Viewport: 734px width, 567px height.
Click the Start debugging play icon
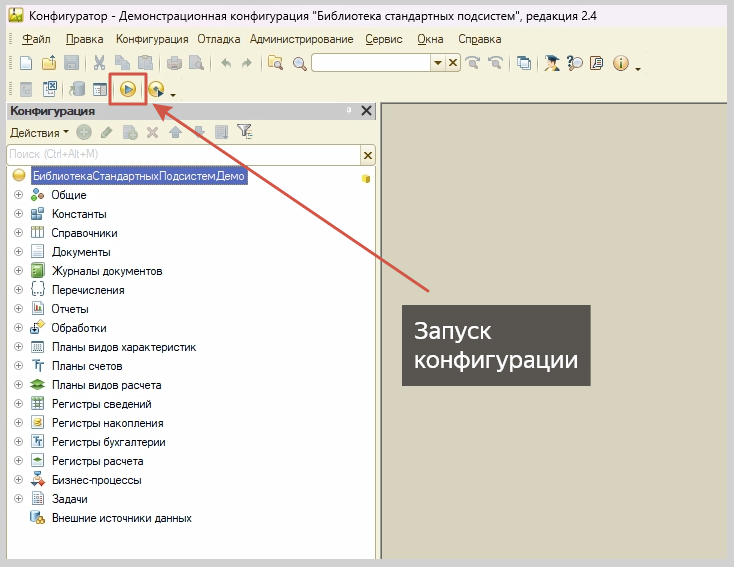(x=128, y=89)
